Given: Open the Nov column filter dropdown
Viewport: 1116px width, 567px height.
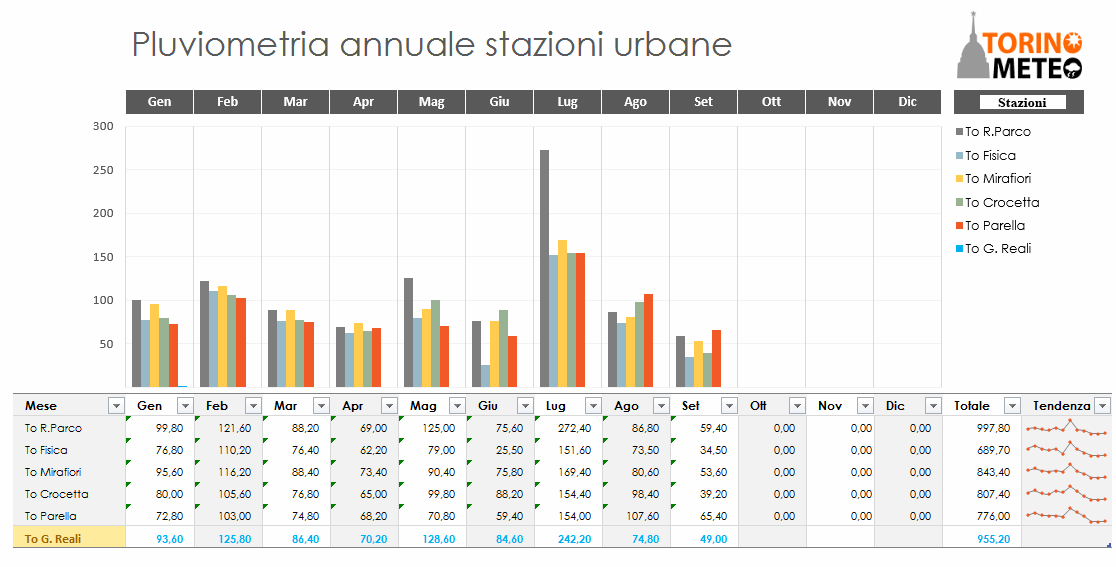Looking at the screenshot, I should tap(865, 406).
